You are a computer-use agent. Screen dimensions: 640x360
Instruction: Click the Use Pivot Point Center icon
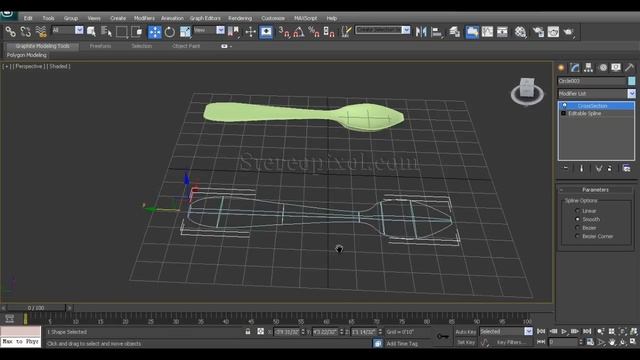(x=233, y=31)
